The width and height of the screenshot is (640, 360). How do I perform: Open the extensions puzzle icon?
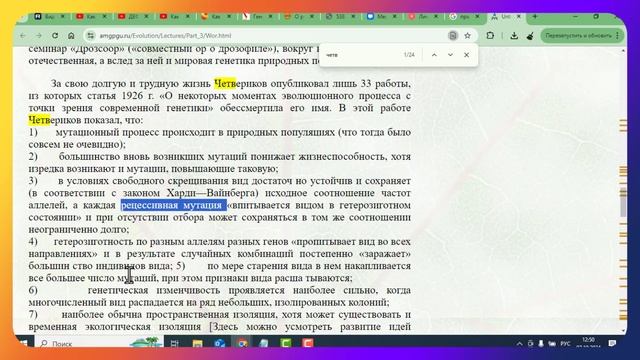pos(490,36)
